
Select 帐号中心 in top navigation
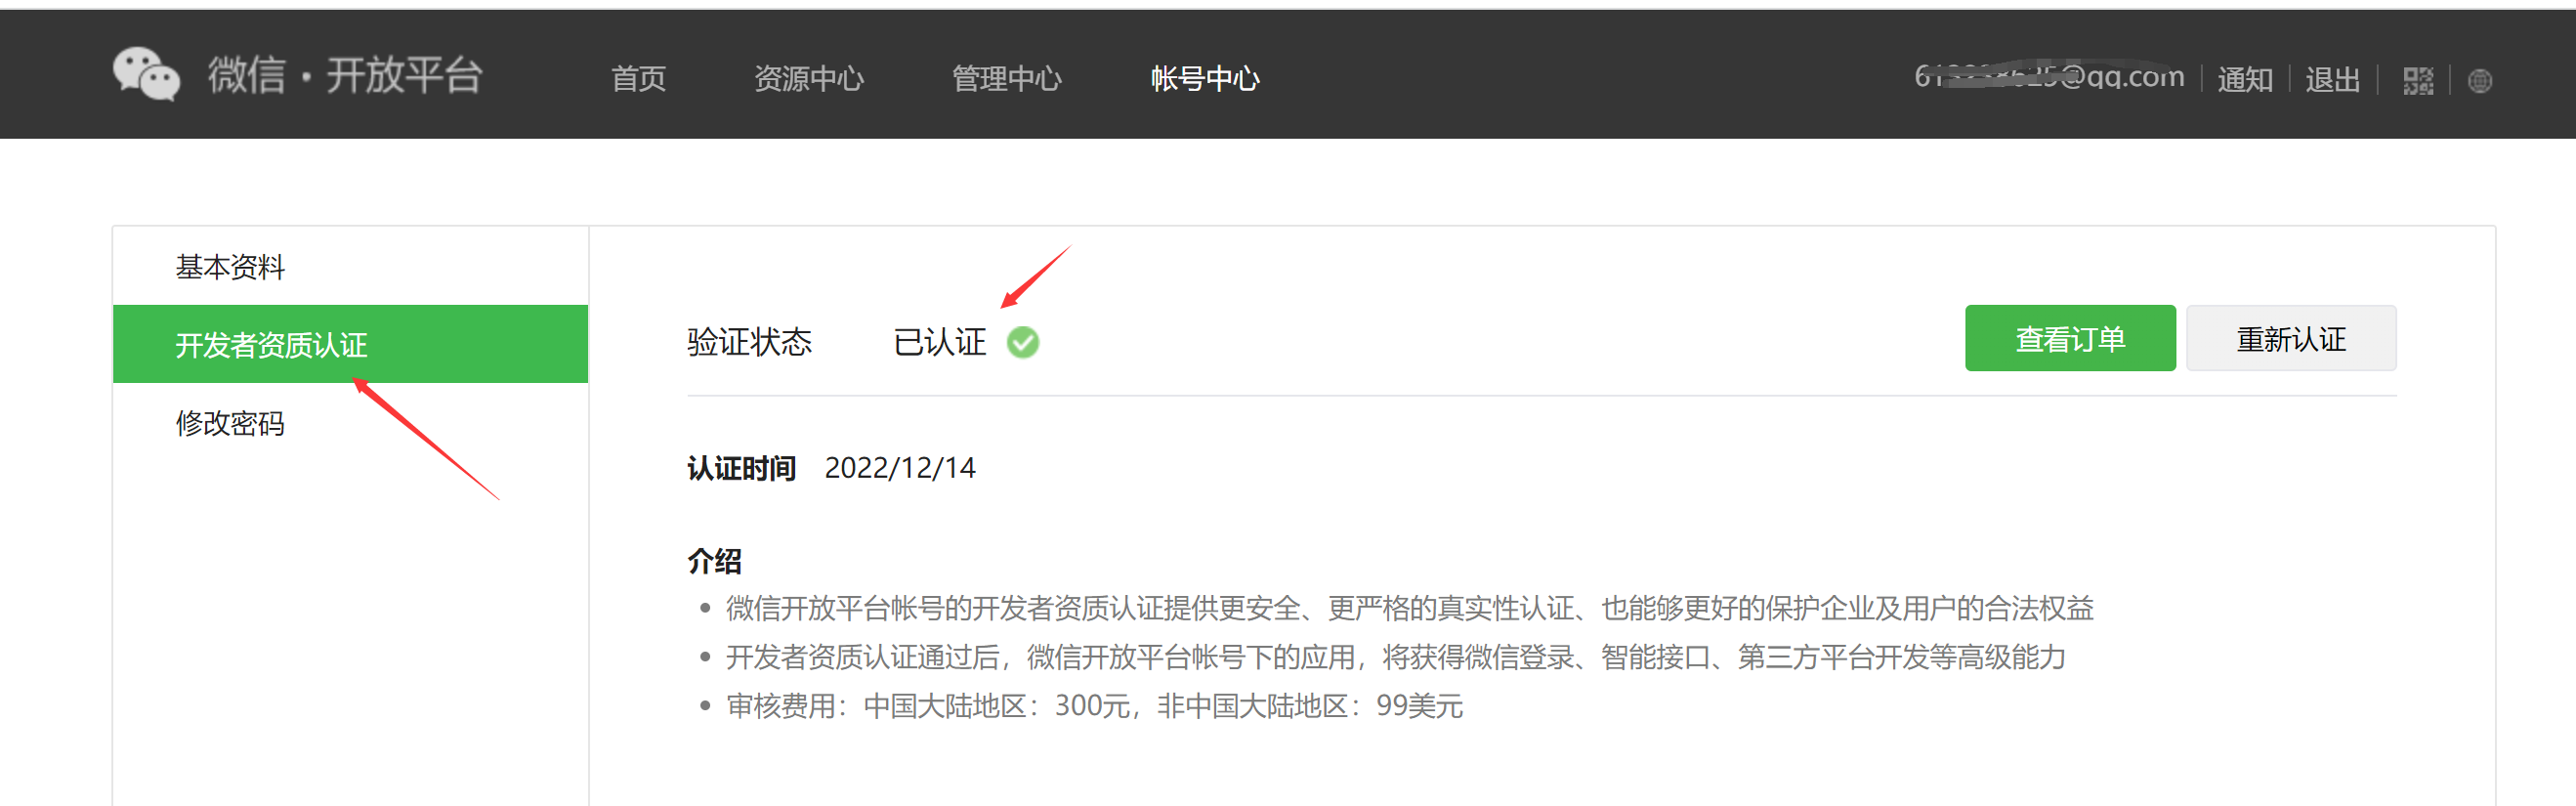1205,78
